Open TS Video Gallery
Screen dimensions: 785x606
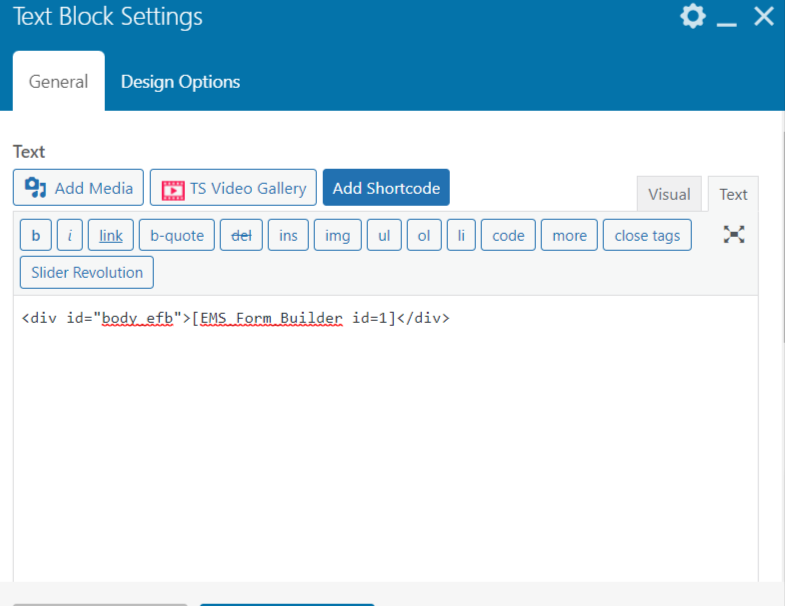pyautogui.click(x=233, y=188)
